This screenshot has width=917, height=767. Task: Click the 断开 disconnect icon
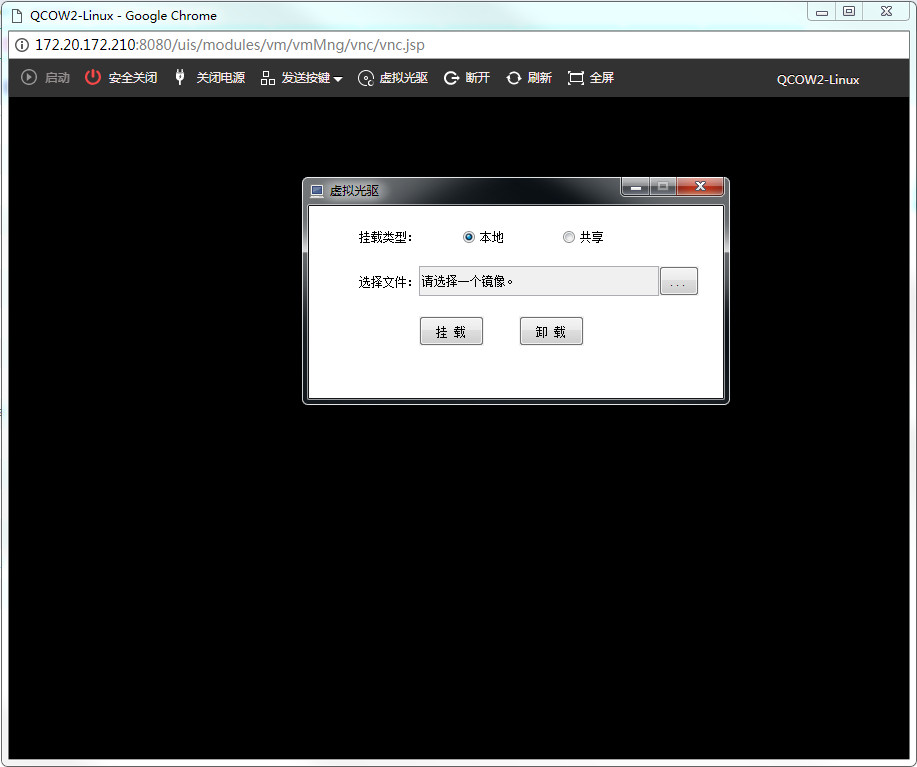451,78
